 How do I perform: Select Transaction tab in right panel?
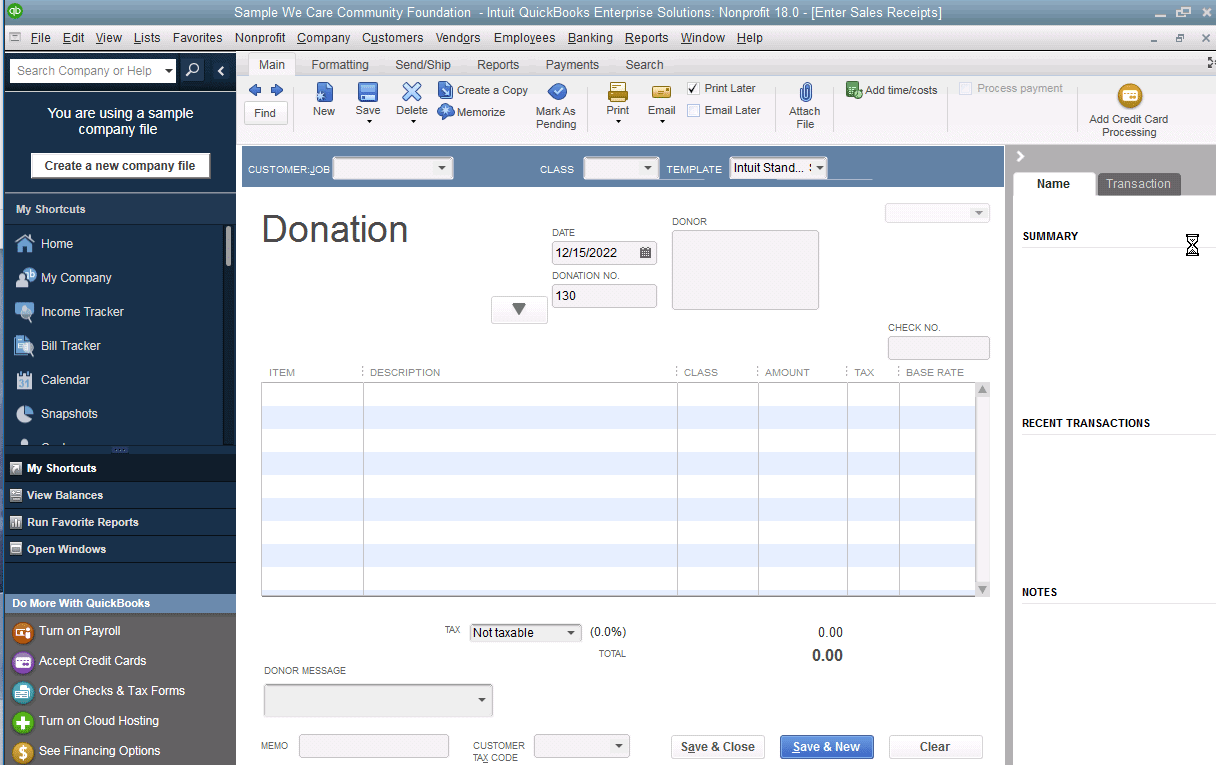pyautogui.click(x=1139, y=184)
